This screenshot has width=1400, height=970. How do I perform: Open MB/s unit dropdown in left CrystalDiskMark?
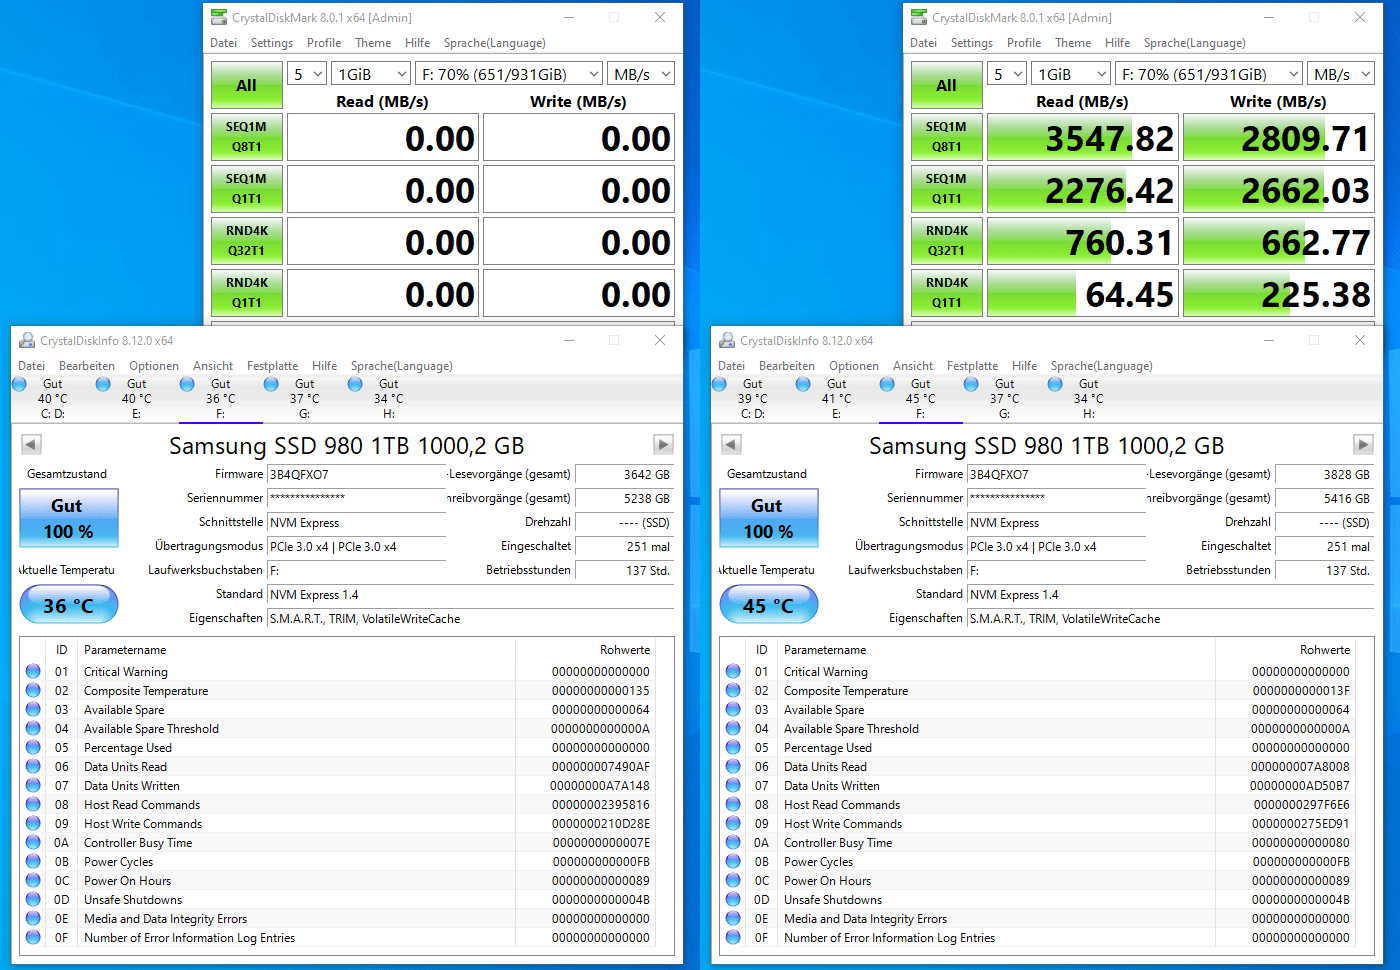641,74
